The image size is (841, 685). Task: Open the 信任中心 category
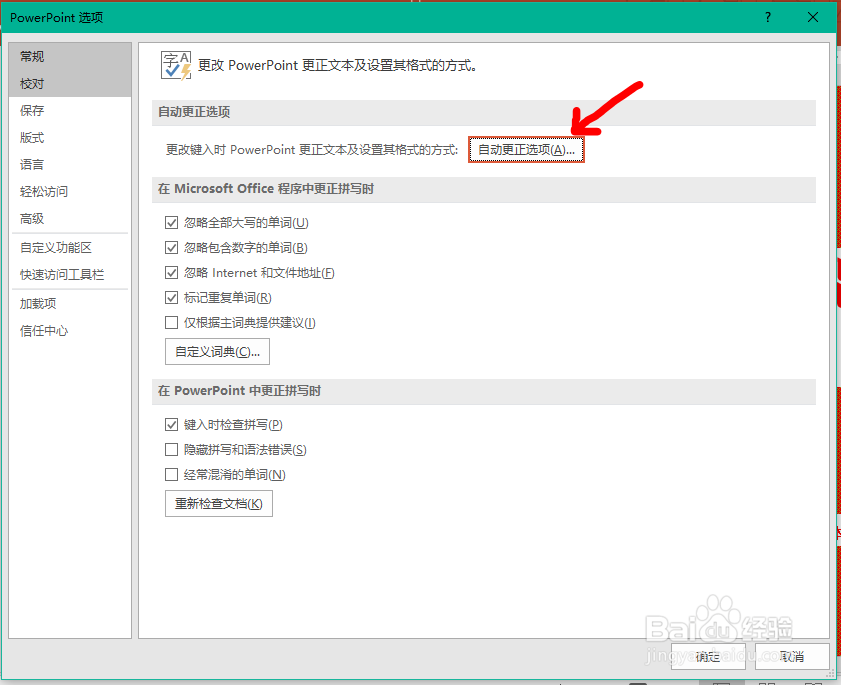point(70,331)
